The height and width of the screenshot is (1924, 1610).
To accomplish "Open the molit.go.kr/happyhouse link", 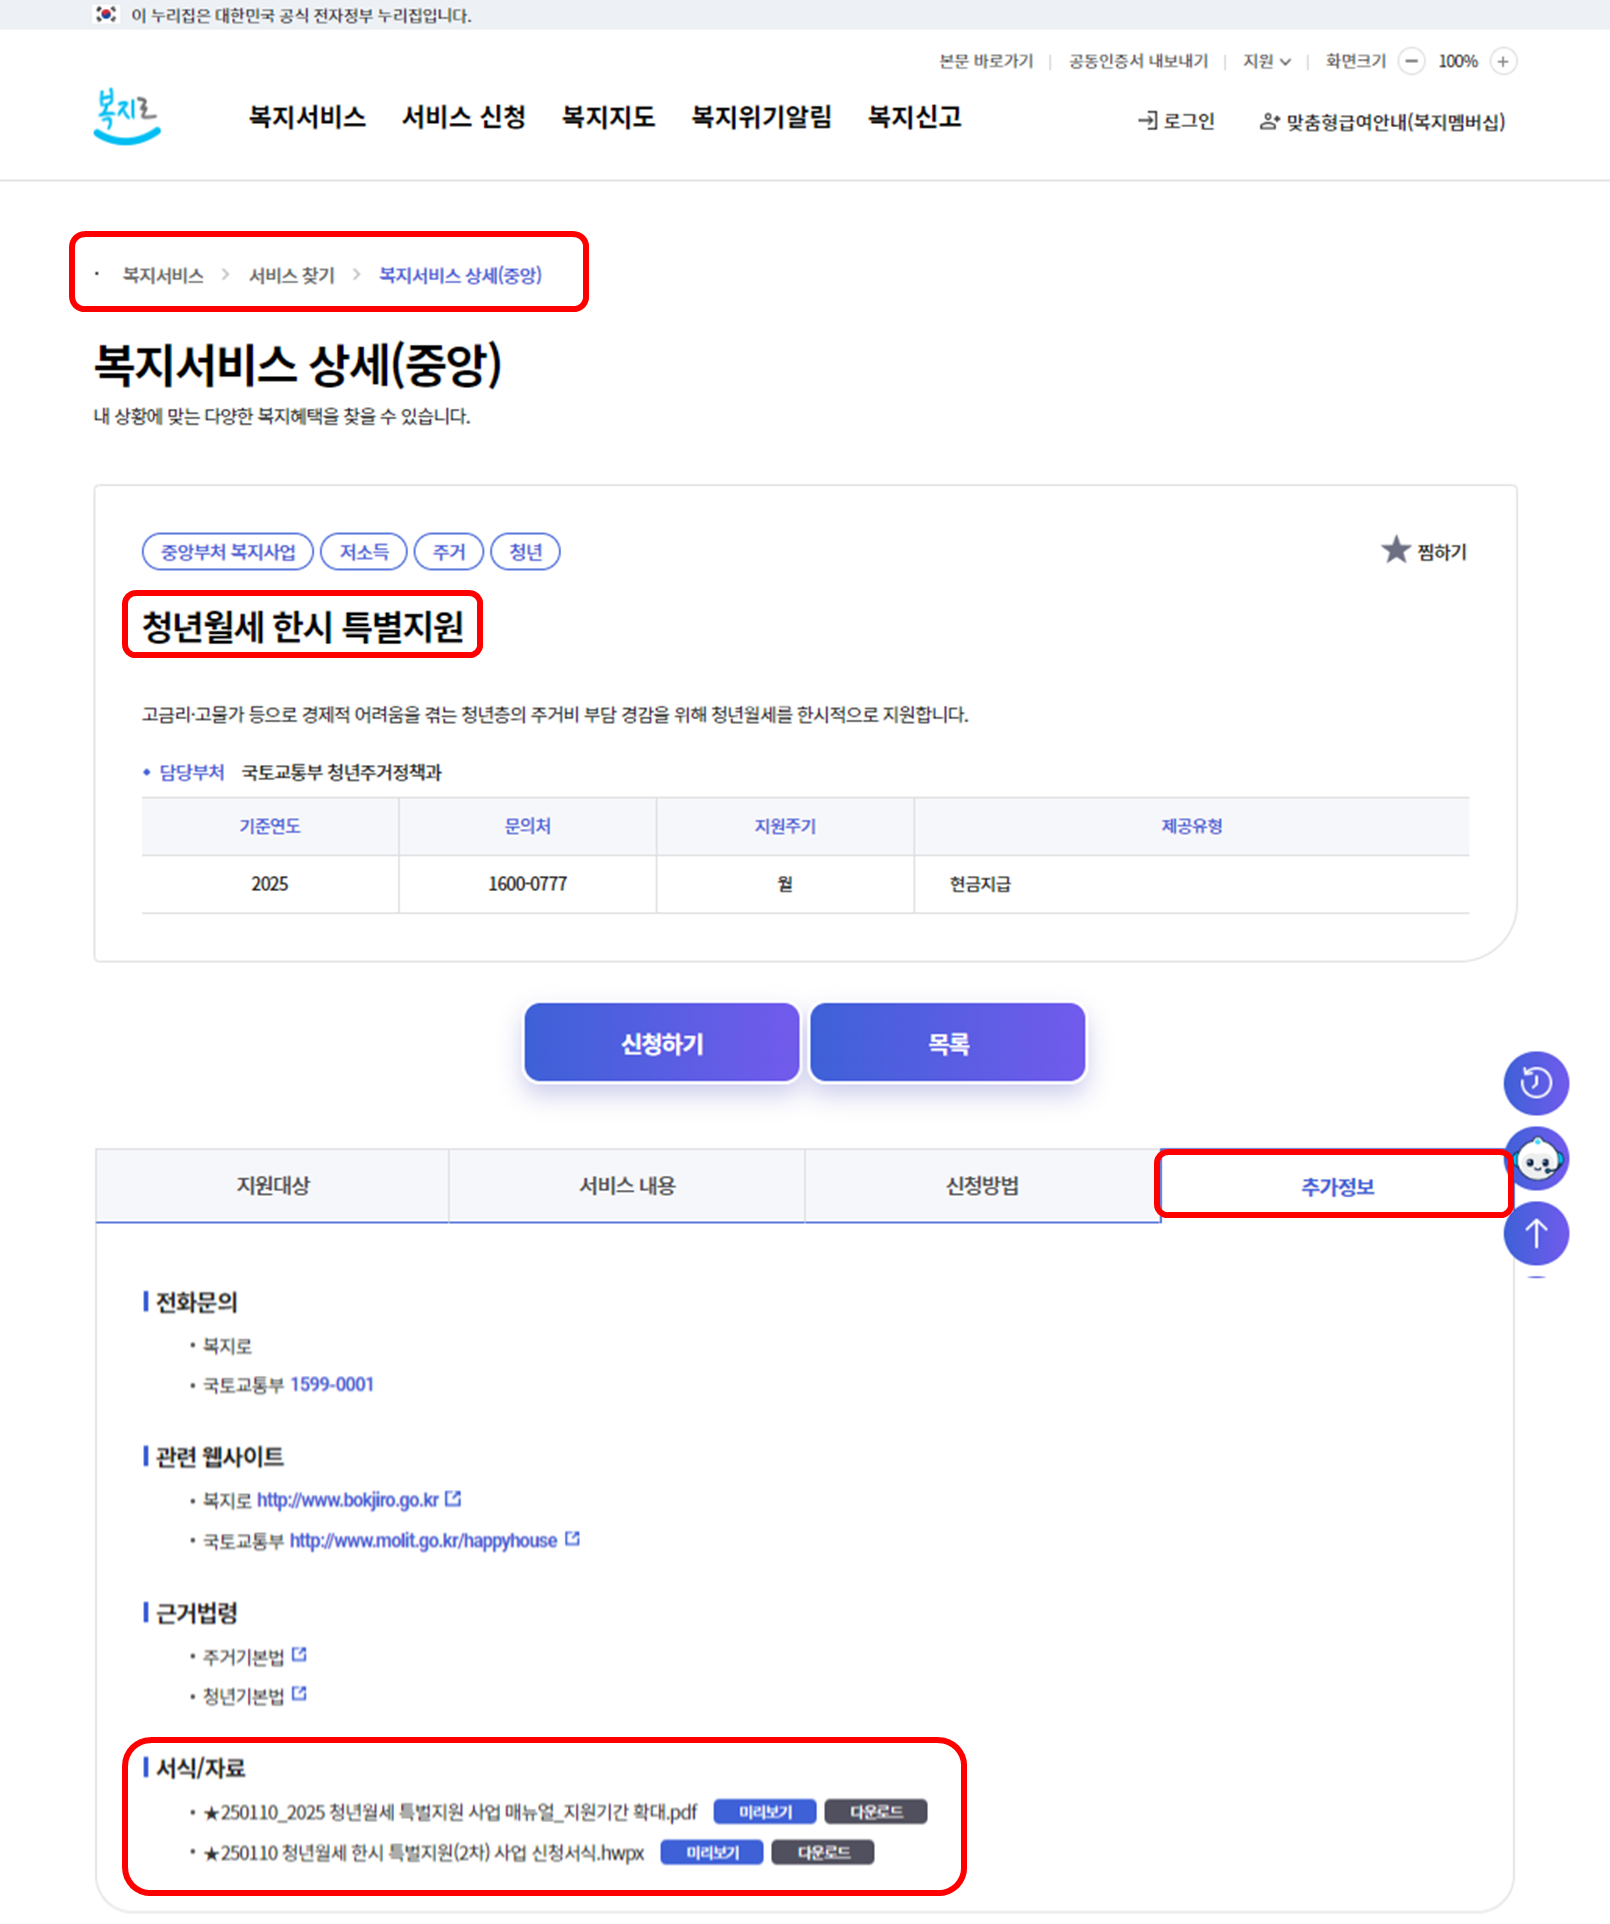I will [423, 1540].
